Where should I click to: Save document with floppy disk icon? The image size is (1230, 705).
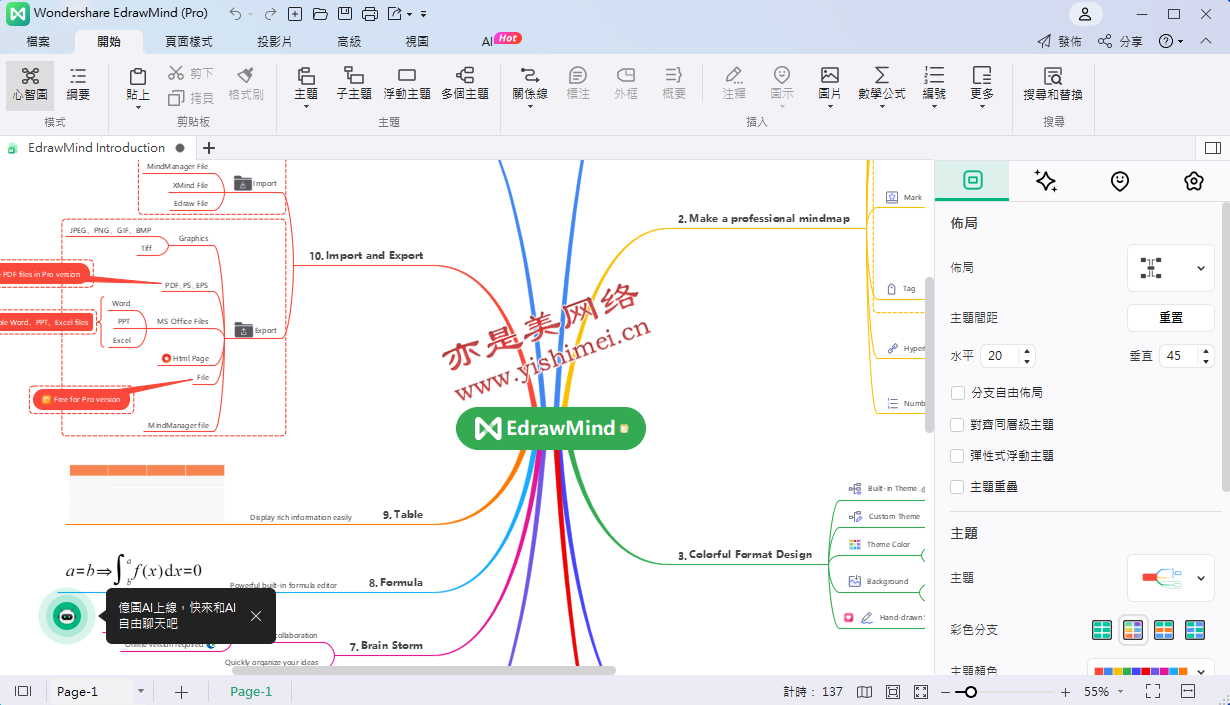point(345,14)
